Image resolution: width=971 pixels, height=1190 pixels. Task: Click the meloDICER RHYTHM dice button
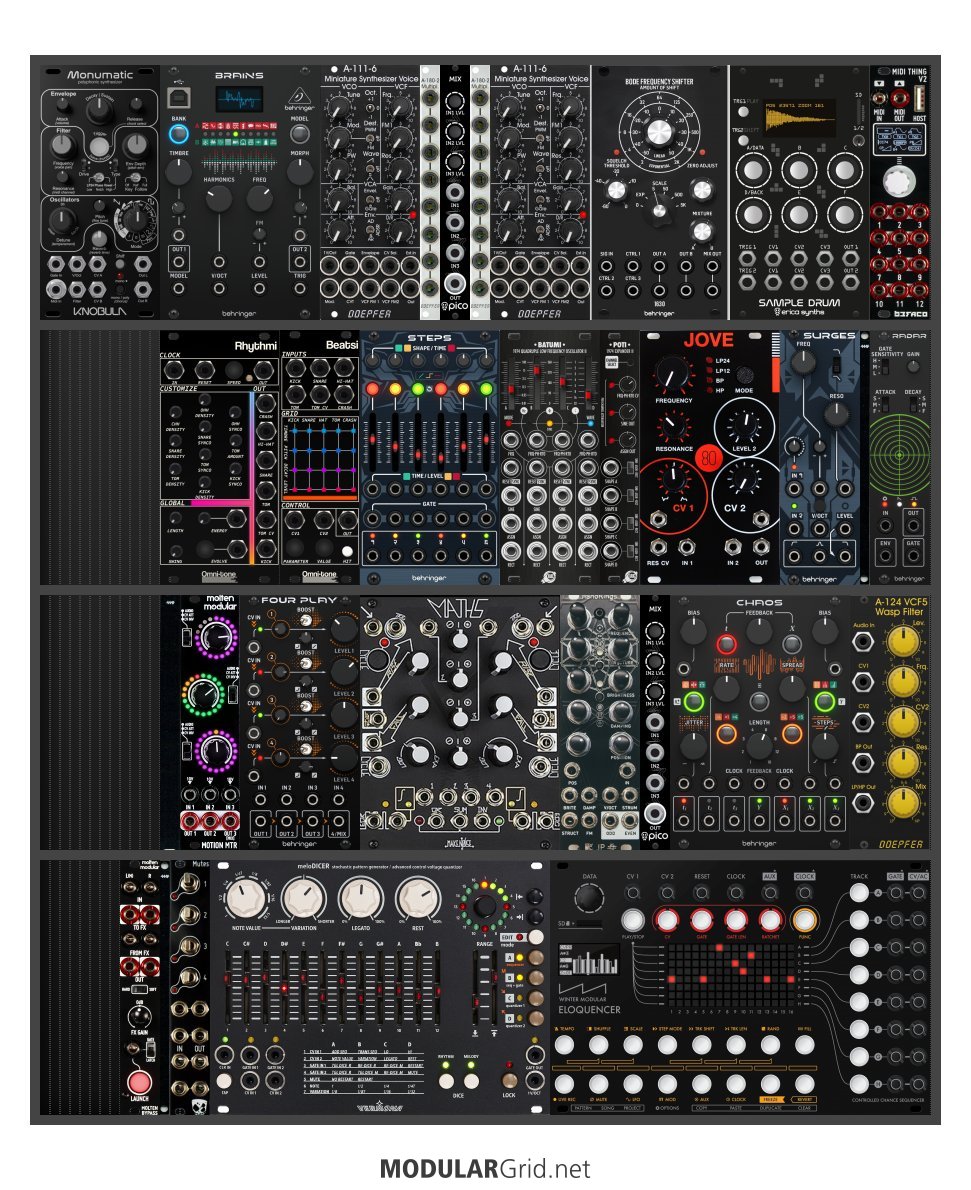[x=446, y=1080]
